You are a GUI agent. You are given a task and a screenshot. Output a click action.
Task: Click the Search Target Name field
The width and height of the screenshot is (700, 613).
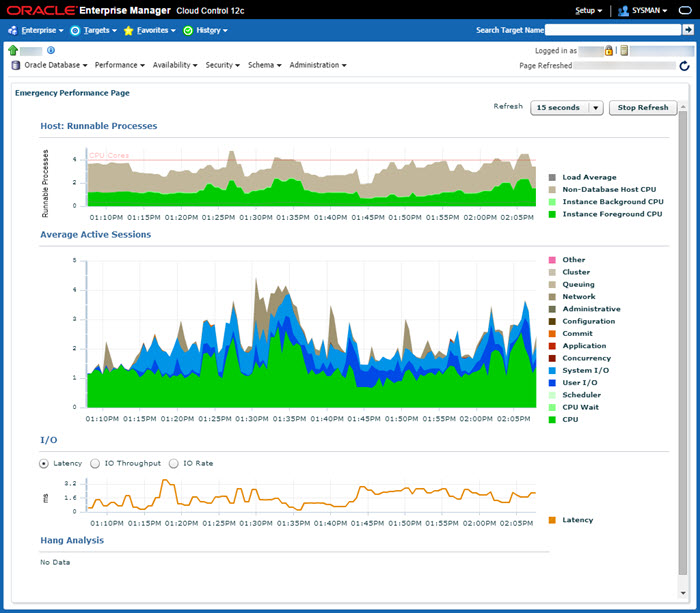tap(613, 30)
